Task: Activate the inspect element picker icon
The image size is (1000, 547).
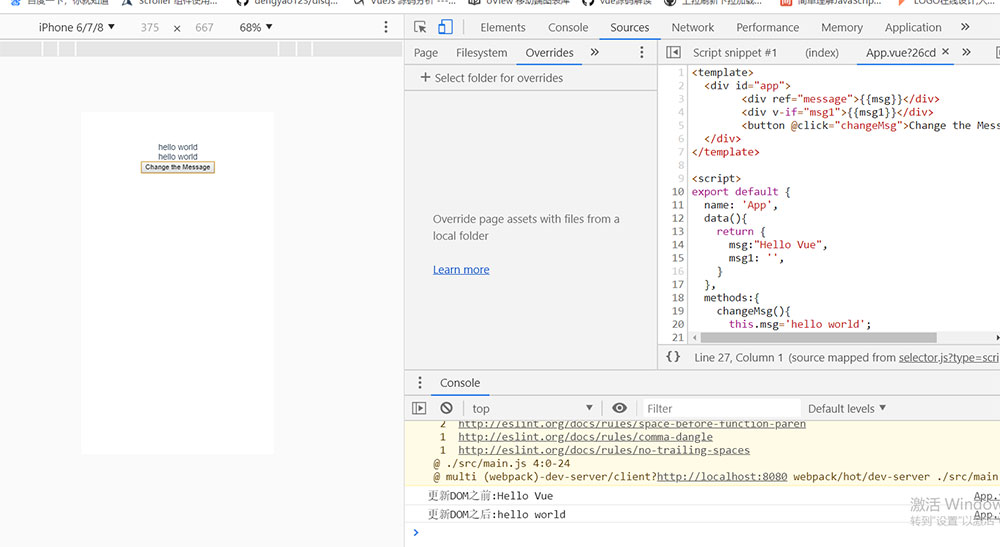Action: pos(420,27)
